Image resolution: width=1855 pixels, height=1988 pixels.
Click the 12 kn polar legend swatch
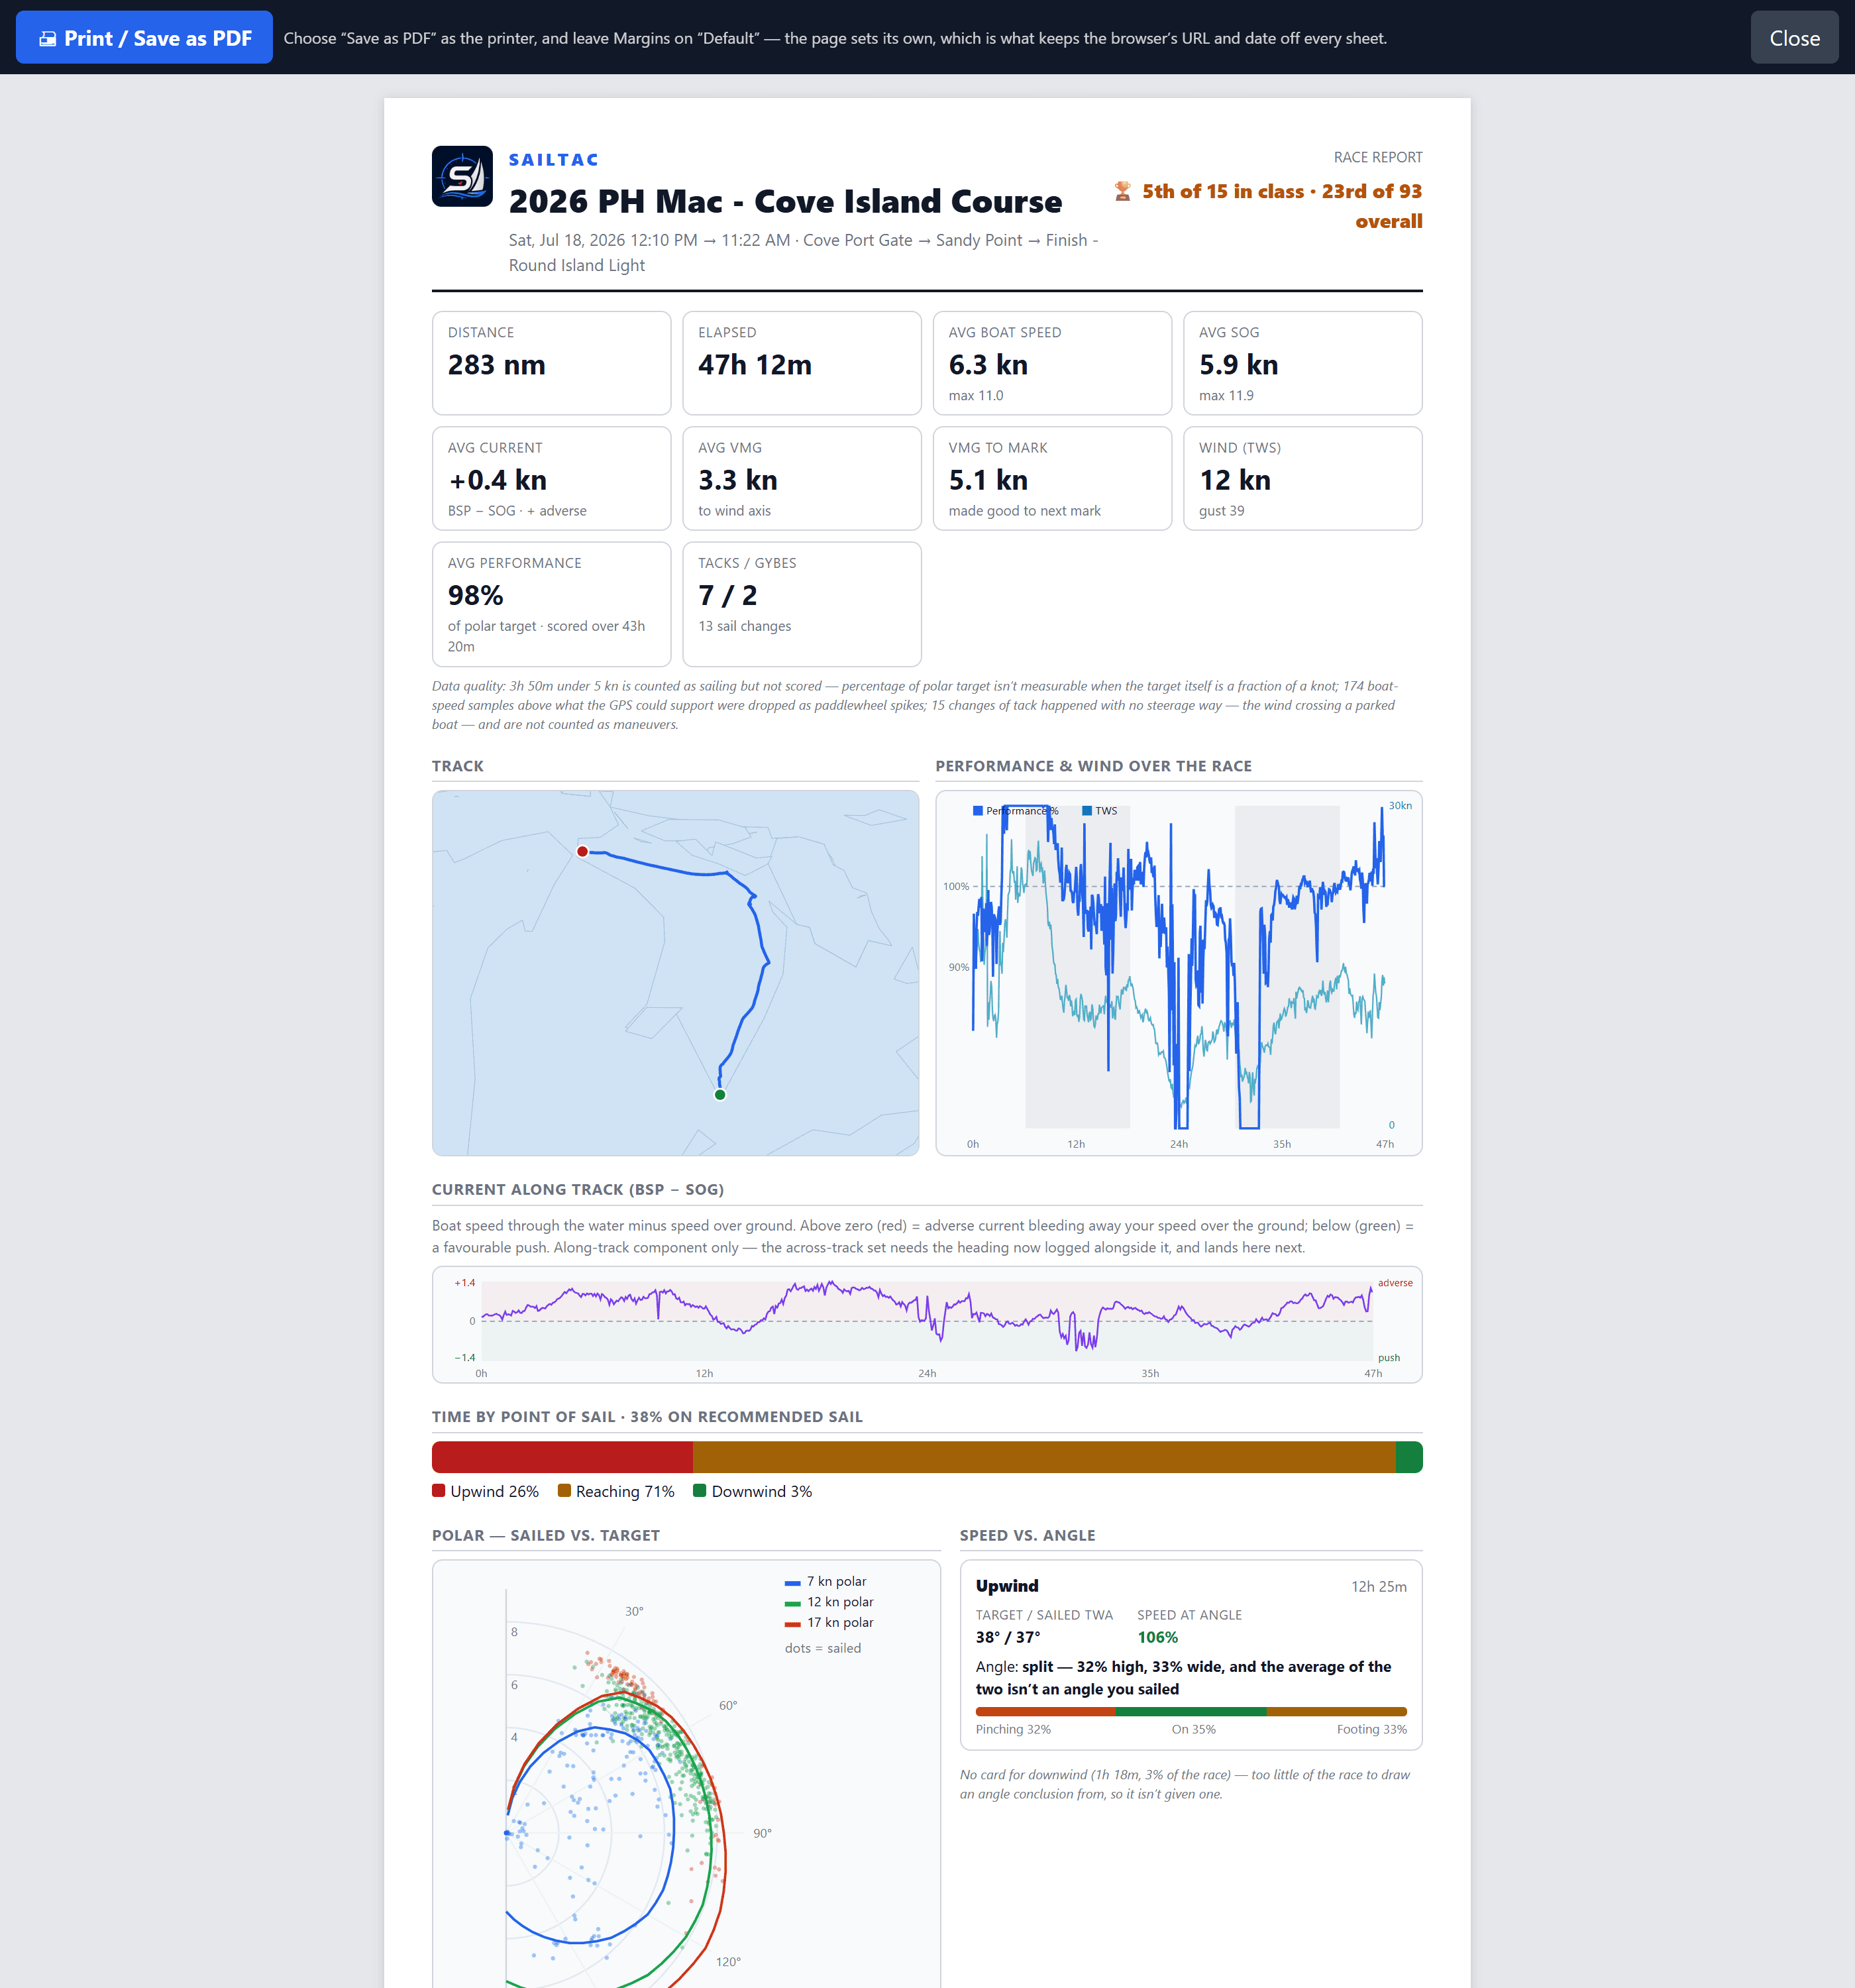coord(793,1602)
